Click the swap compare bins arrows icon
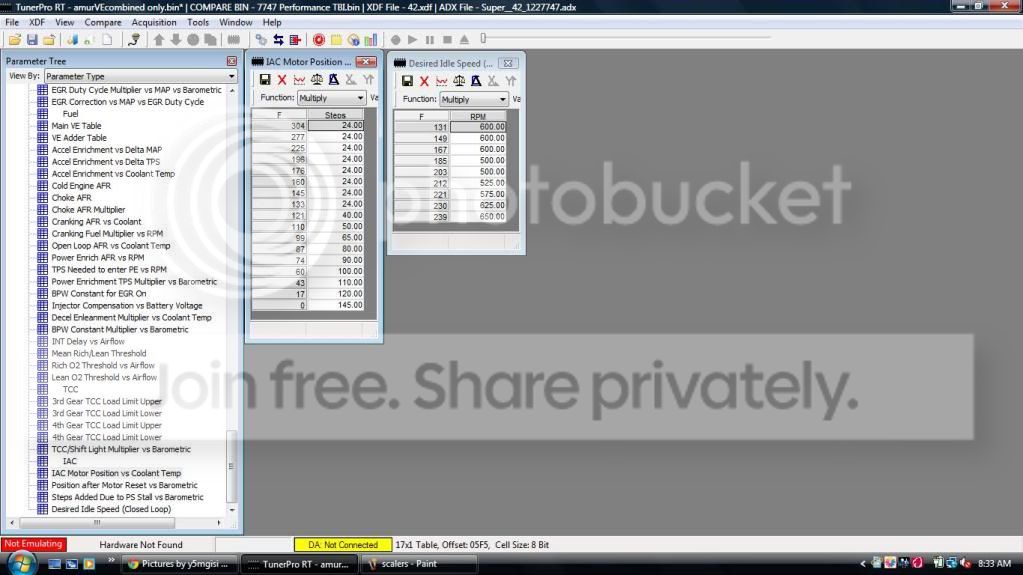The height and width of the screenshot is (575, 1023). click(279, 40)
